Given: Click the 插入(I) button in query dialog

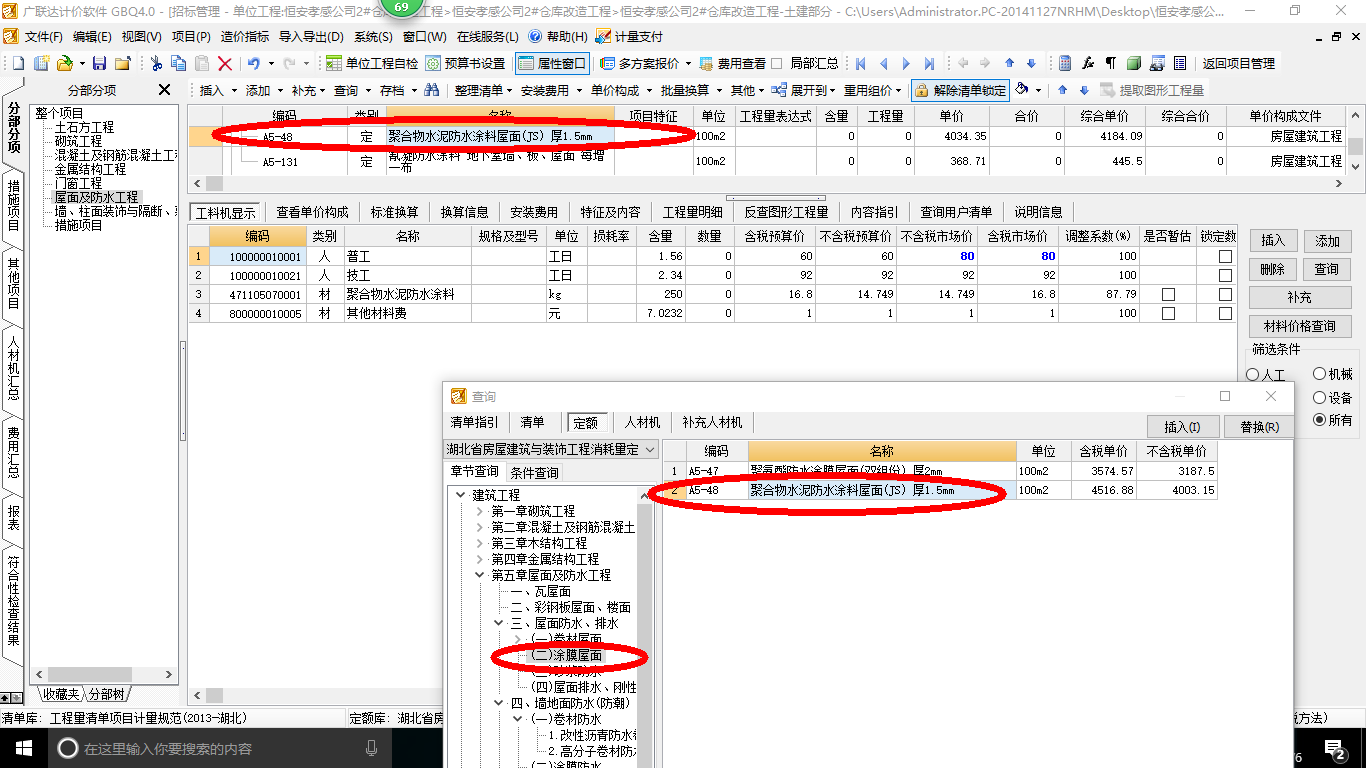Looking at the screenshot, I should (1182, 427).
